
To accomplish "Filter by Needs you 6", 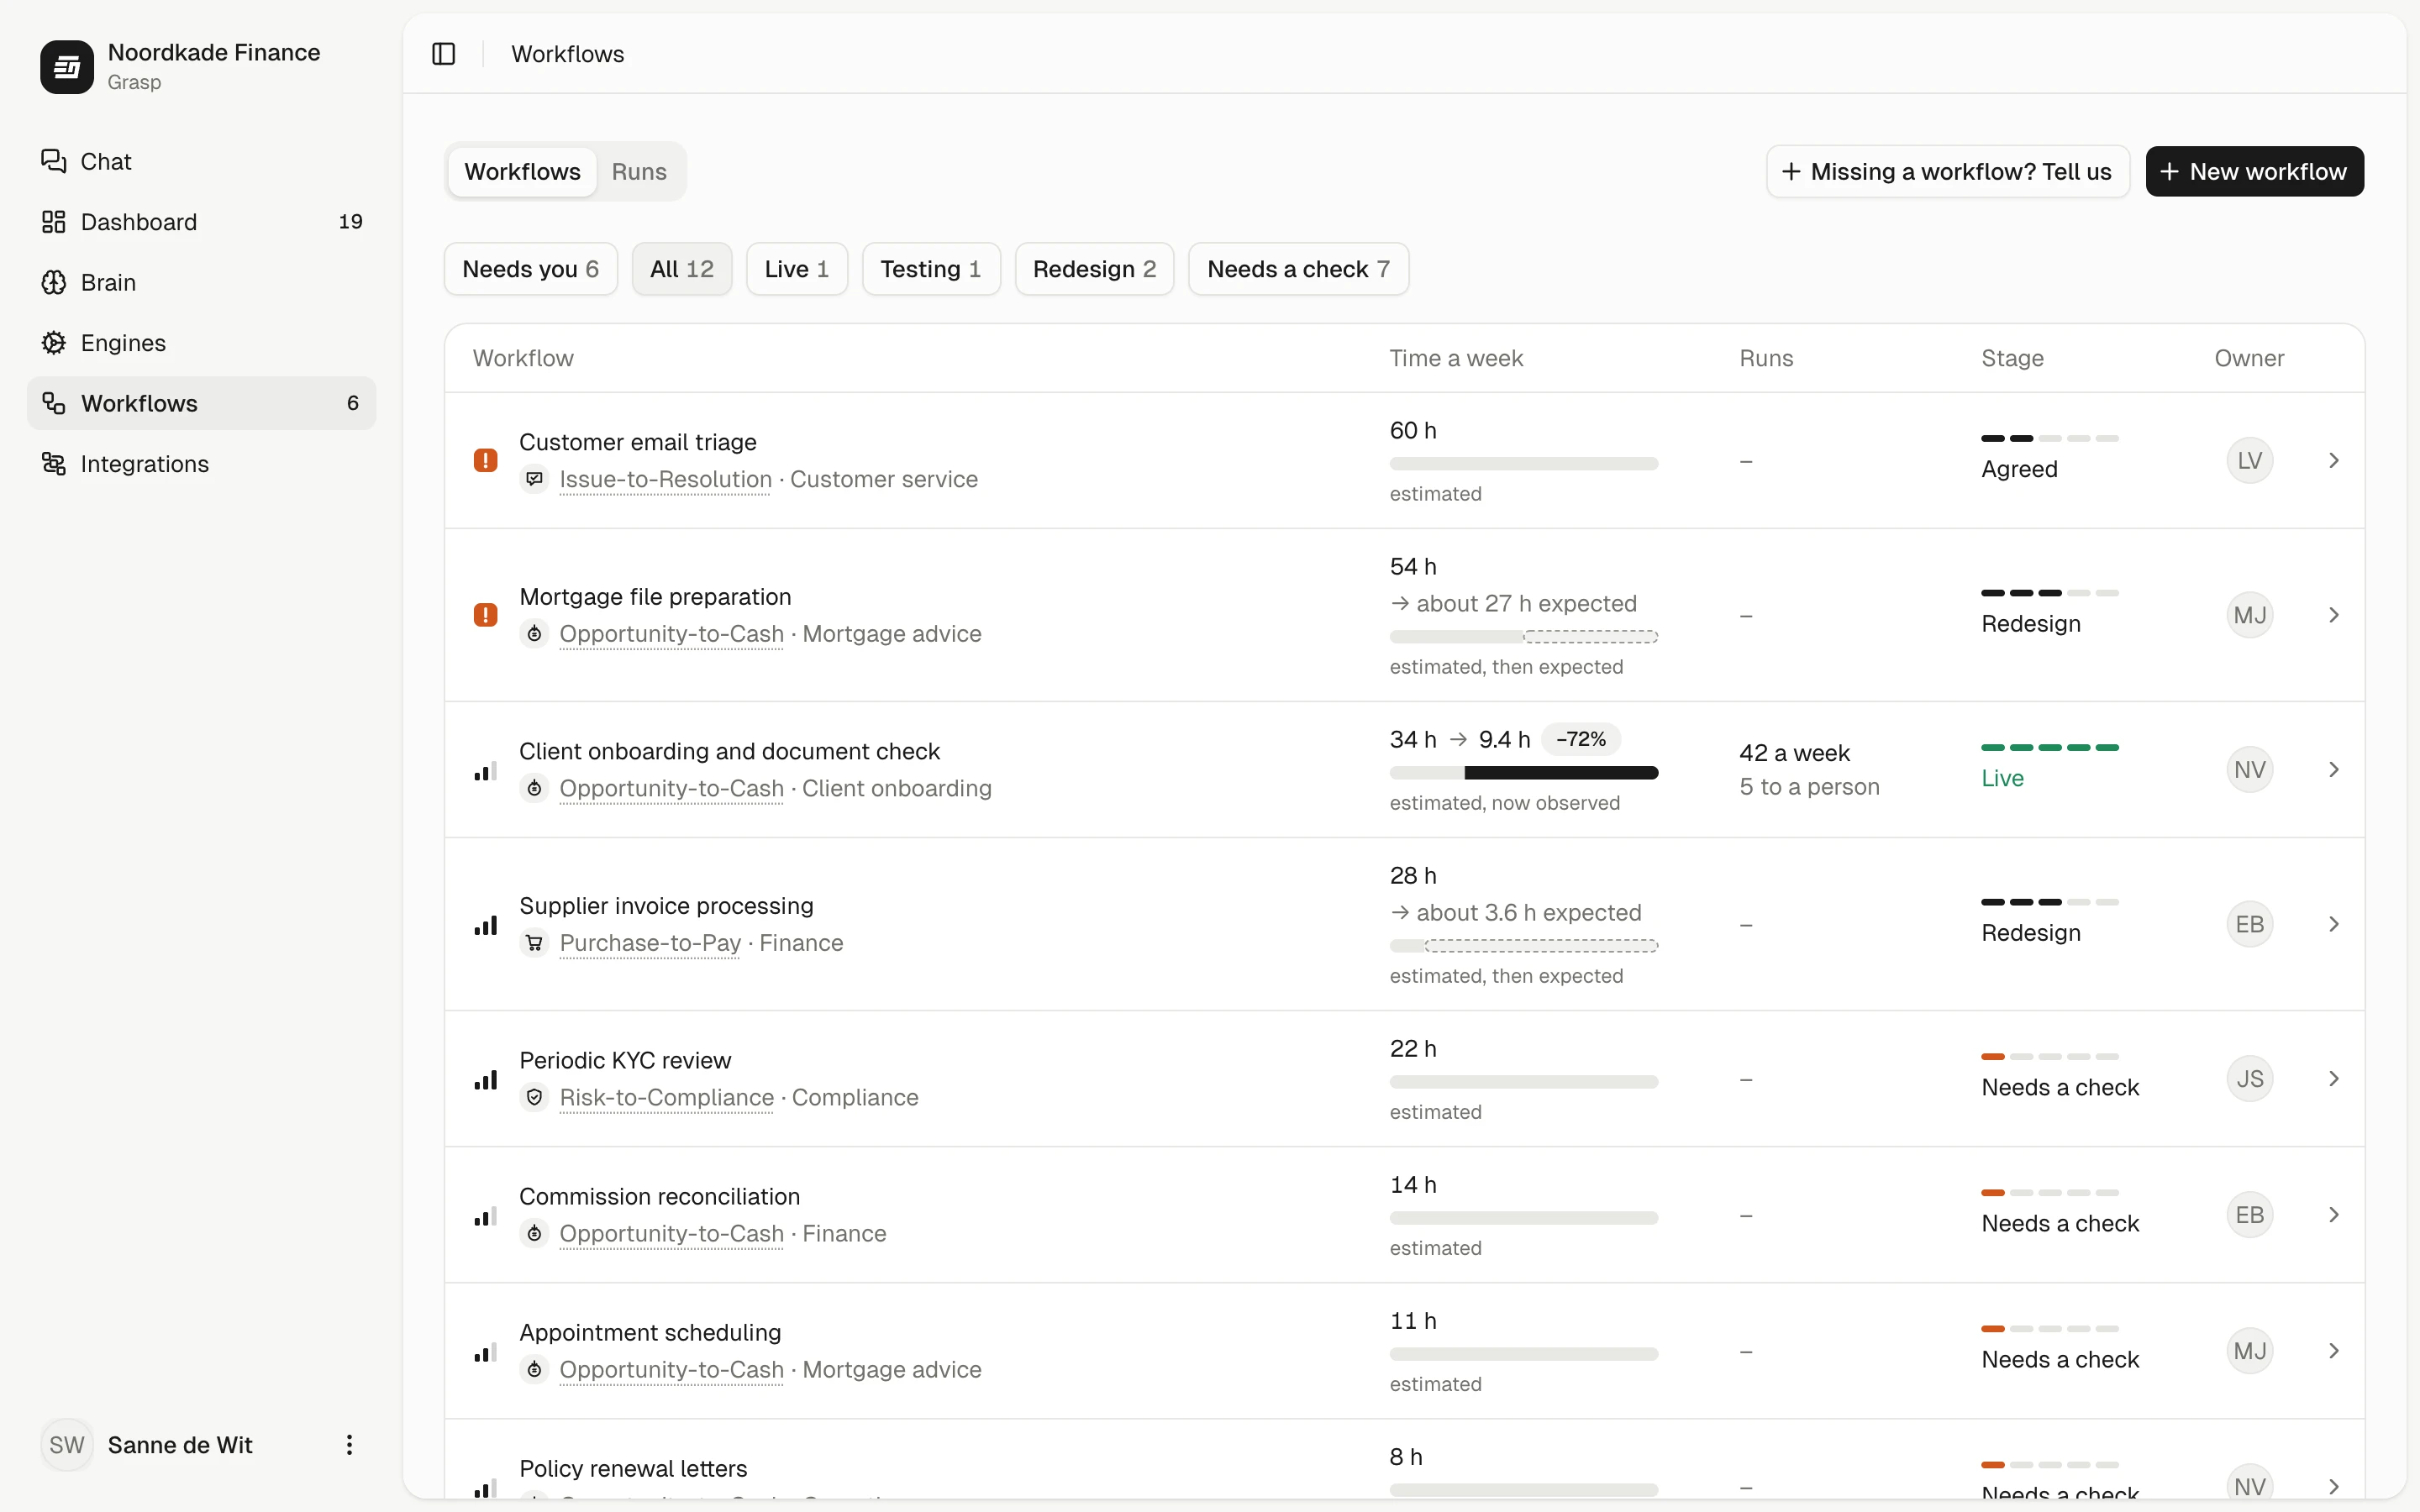I will [x=530, y=269].
